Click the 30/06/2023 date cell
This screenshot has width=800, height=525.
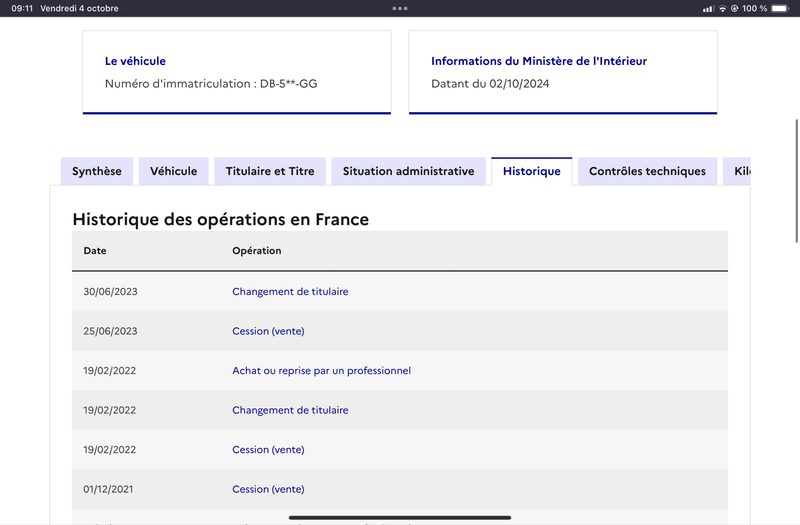110,291
